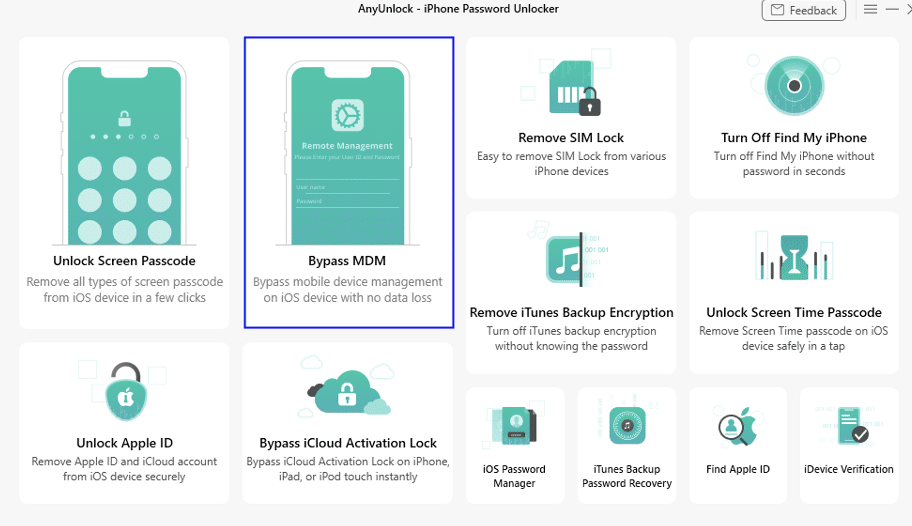Click iTunes Backup Password Recovery label

(x=627, y=476)
